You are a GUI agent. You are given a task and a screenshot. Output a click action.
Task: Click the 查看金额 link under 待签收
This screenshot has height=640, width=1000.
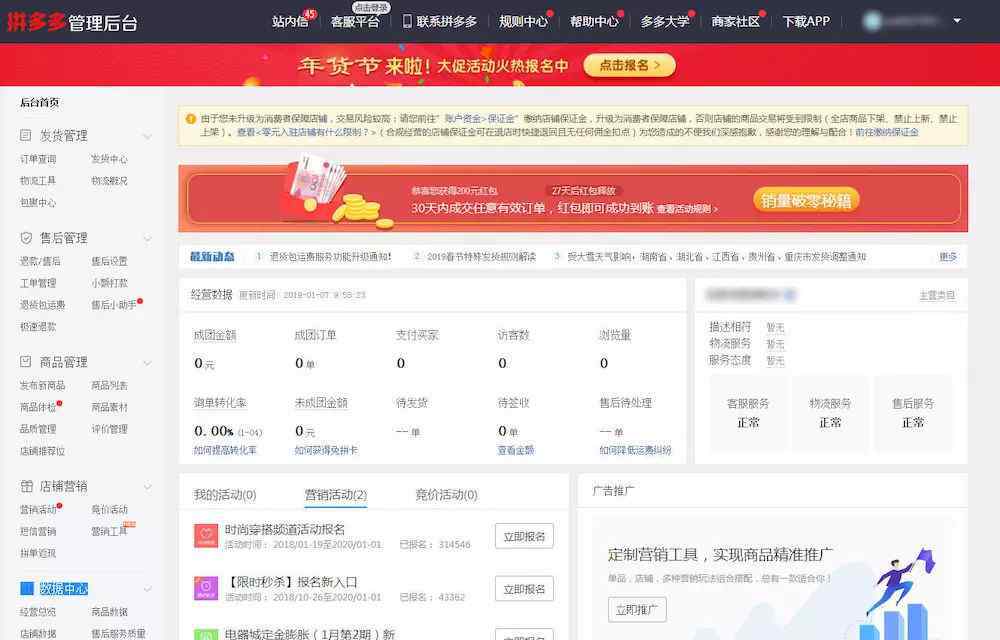pyautogui.click(x=515, y=450)
